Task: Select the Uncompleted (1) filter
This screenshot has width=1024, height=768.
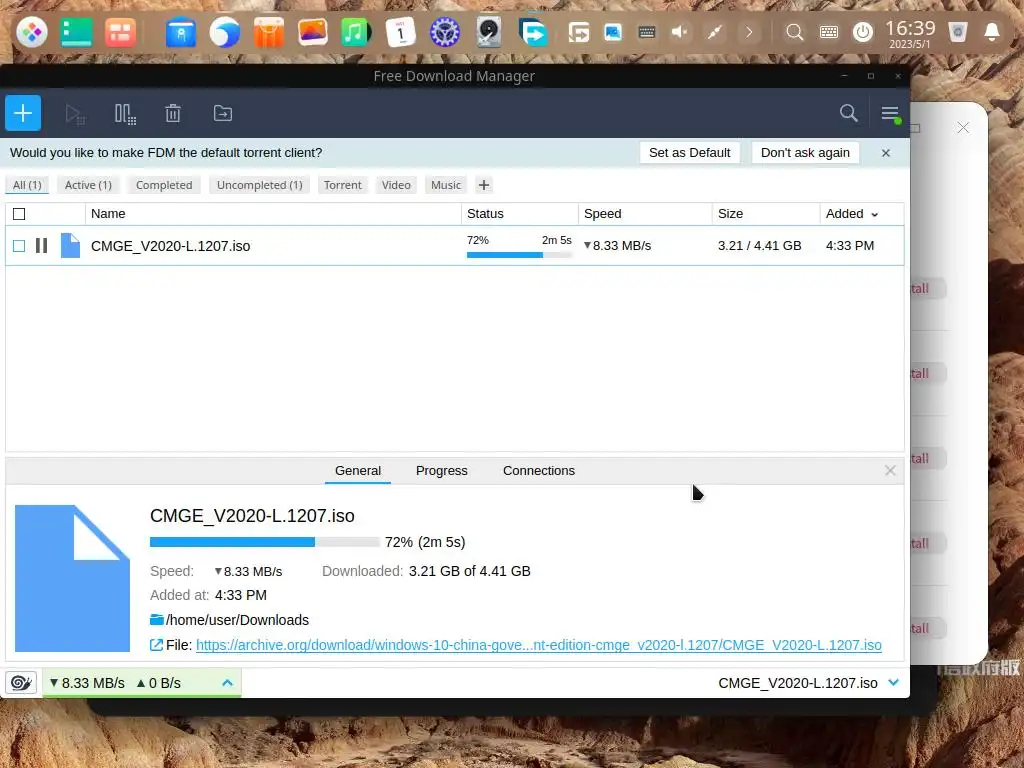Action: click(259, 185)
